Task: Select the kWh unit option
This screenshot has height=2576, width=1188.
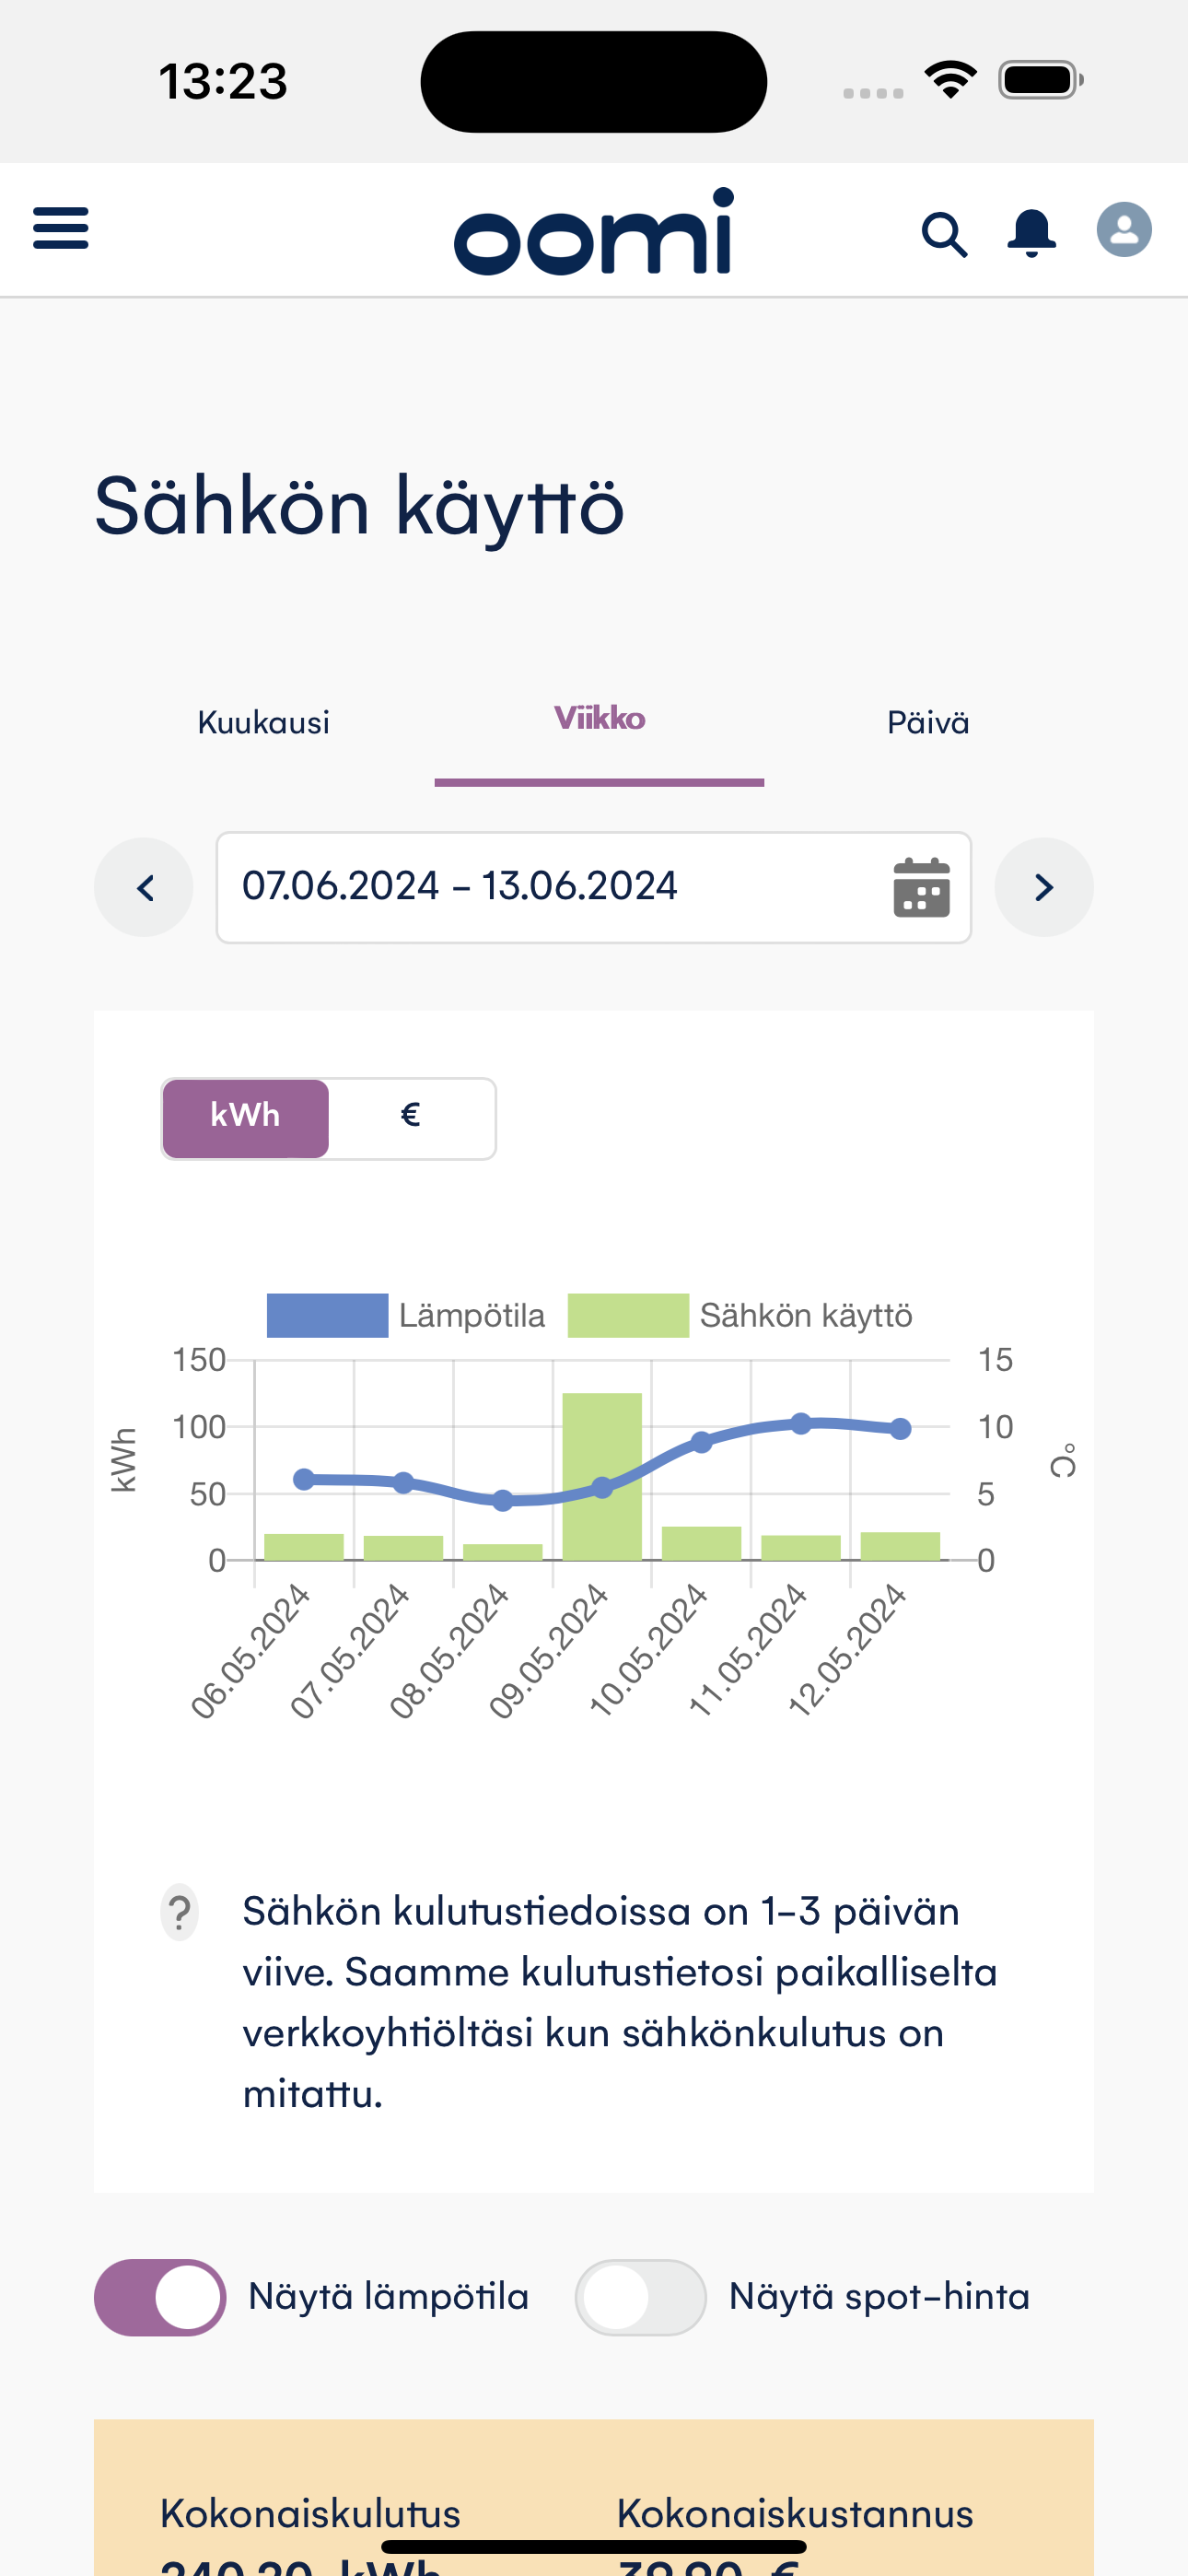Action: [246, 1118]
